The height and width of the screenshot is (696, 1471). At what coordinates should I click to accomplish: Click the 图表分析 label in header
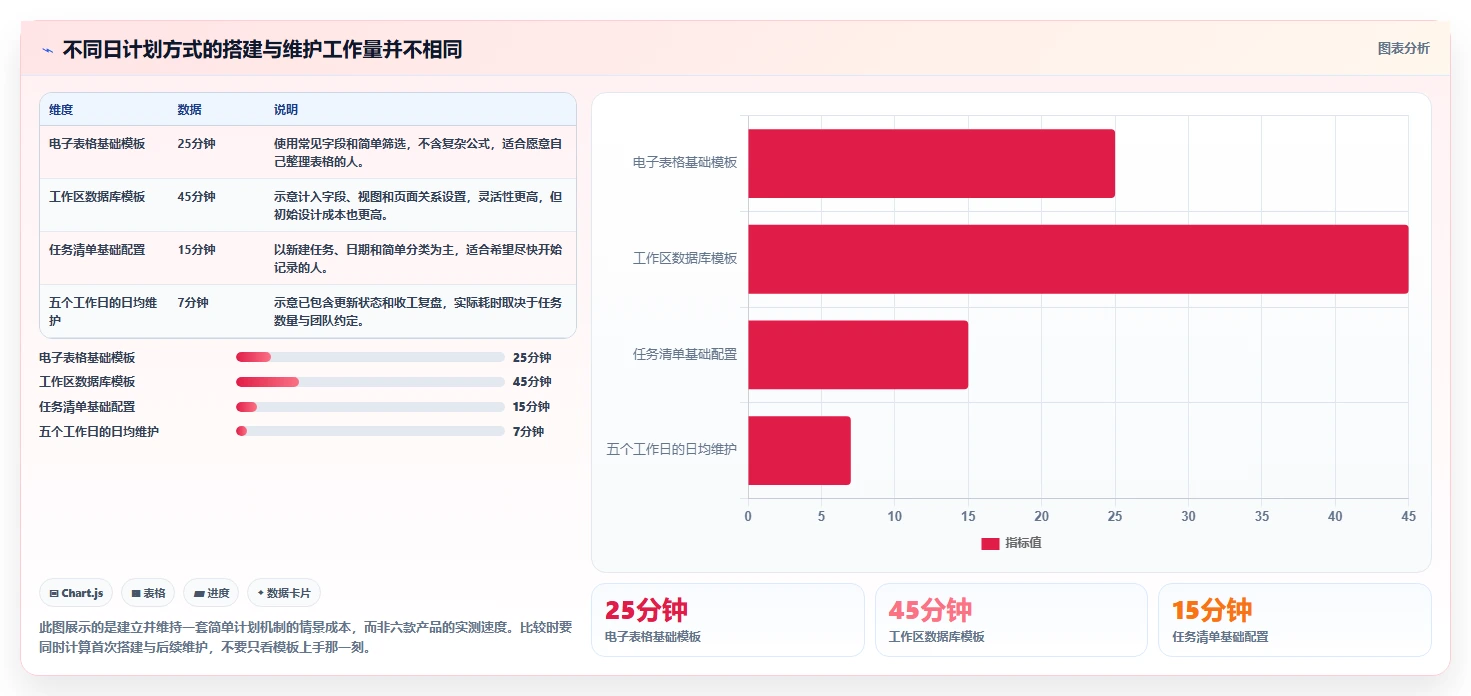(x=1403, y=48)
